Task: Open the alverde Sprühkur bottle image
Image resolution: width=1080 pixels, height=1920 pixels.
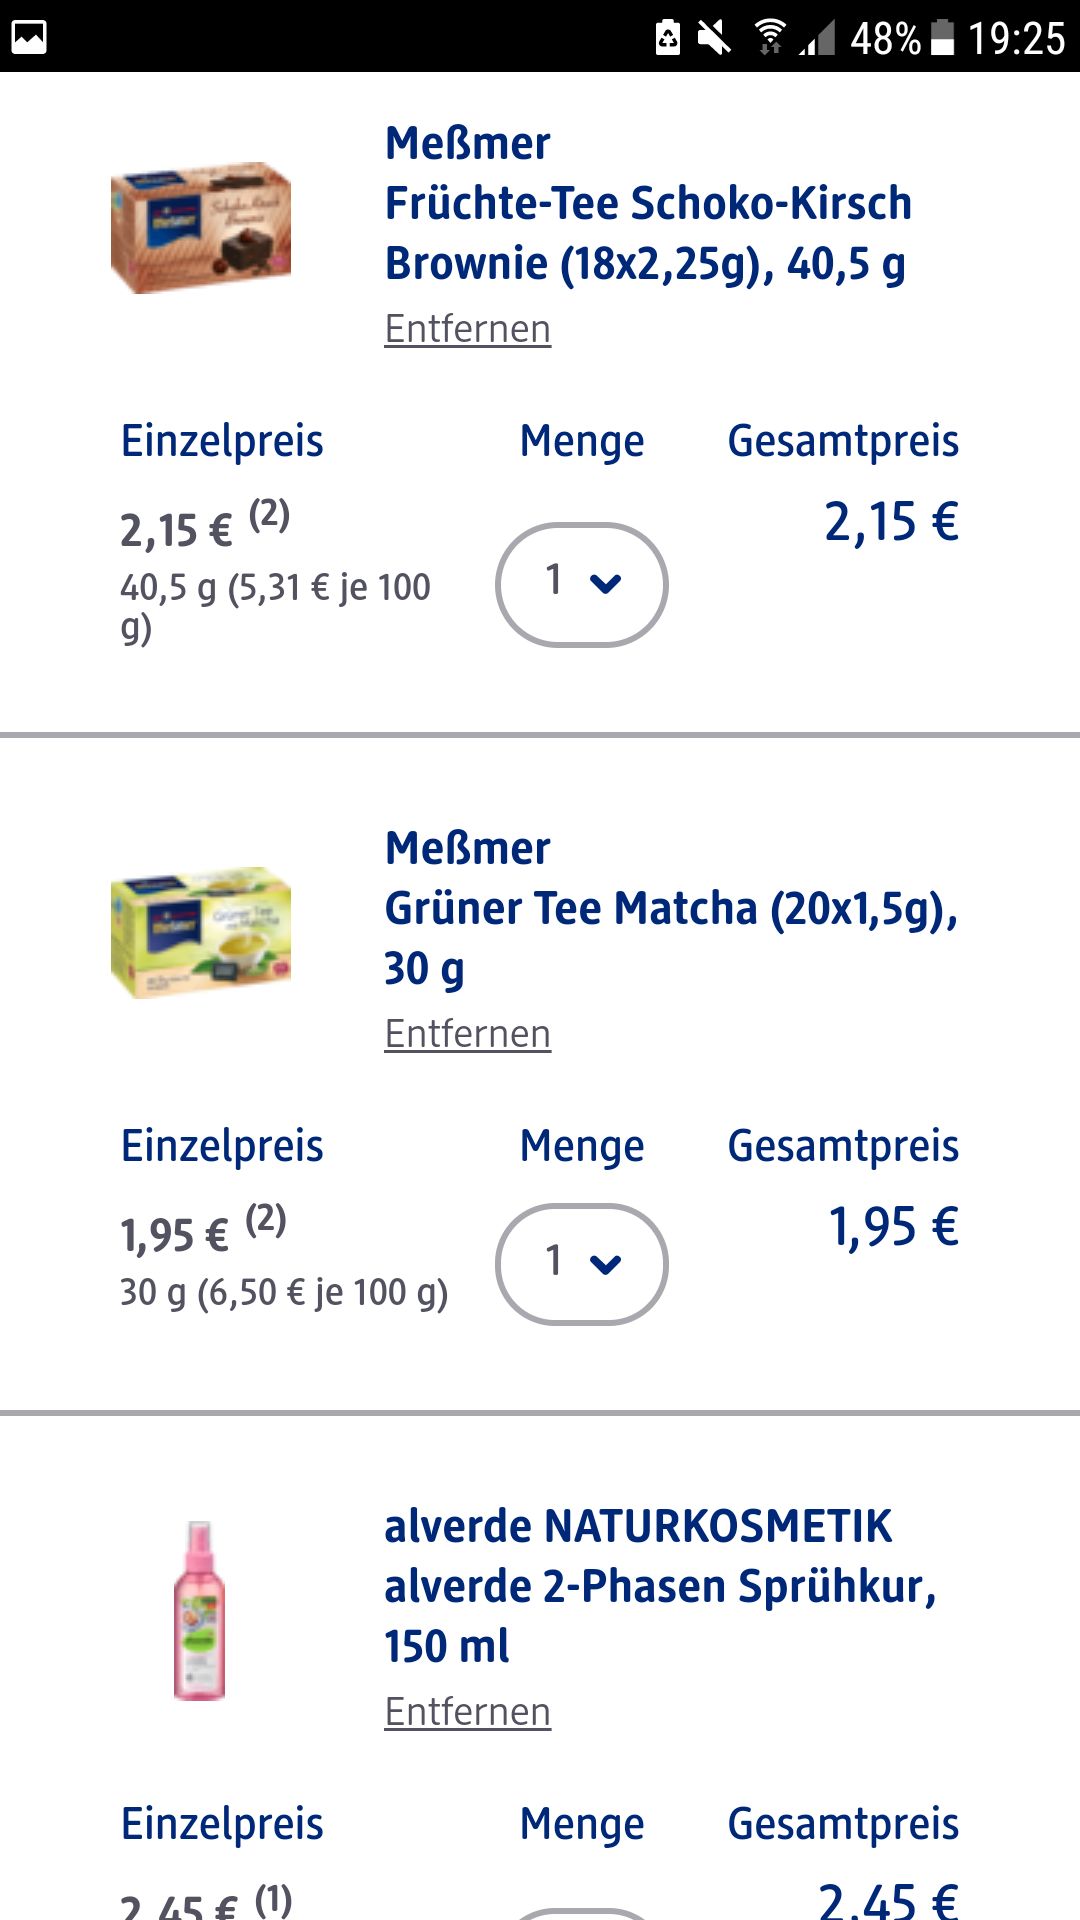Action: coord(200,1610)
